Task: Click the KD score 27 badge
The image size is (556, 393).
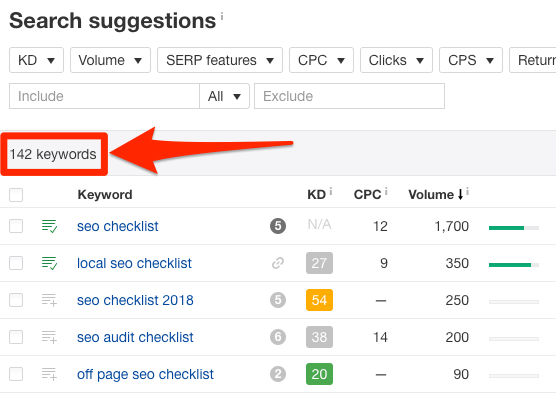Action: click(x=319, y=263)
